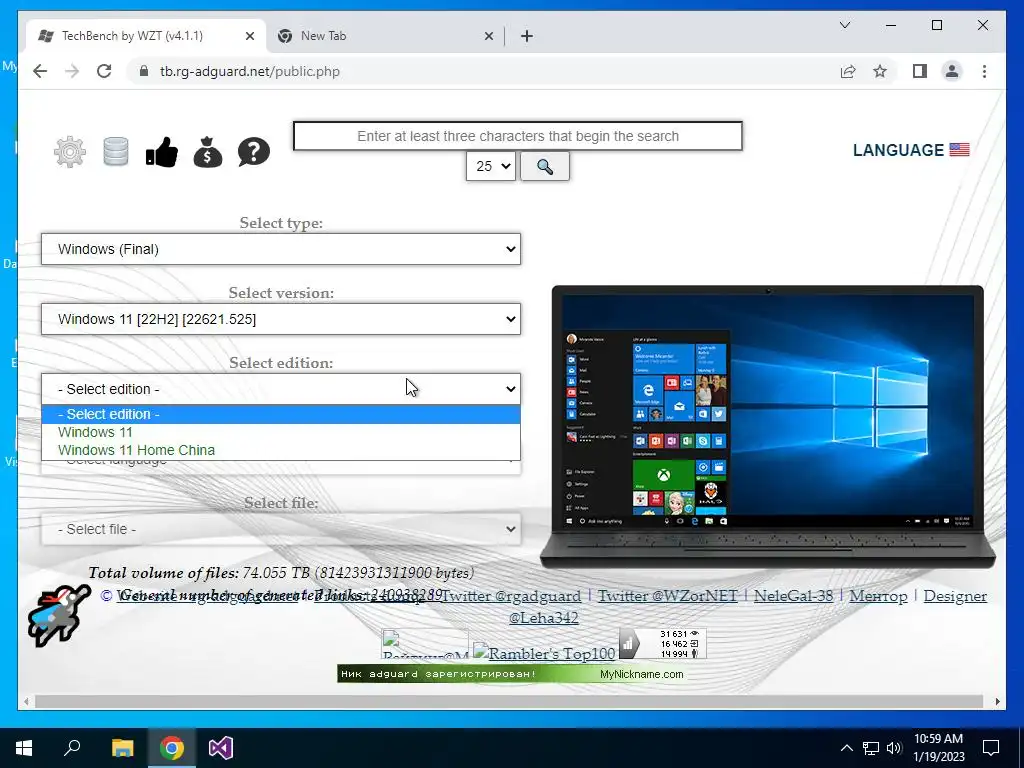Image resolution: width=1024 pixels, height=768 pixels.
Task: Collapse the Select edition dropdown
Action: pos(281,389)
